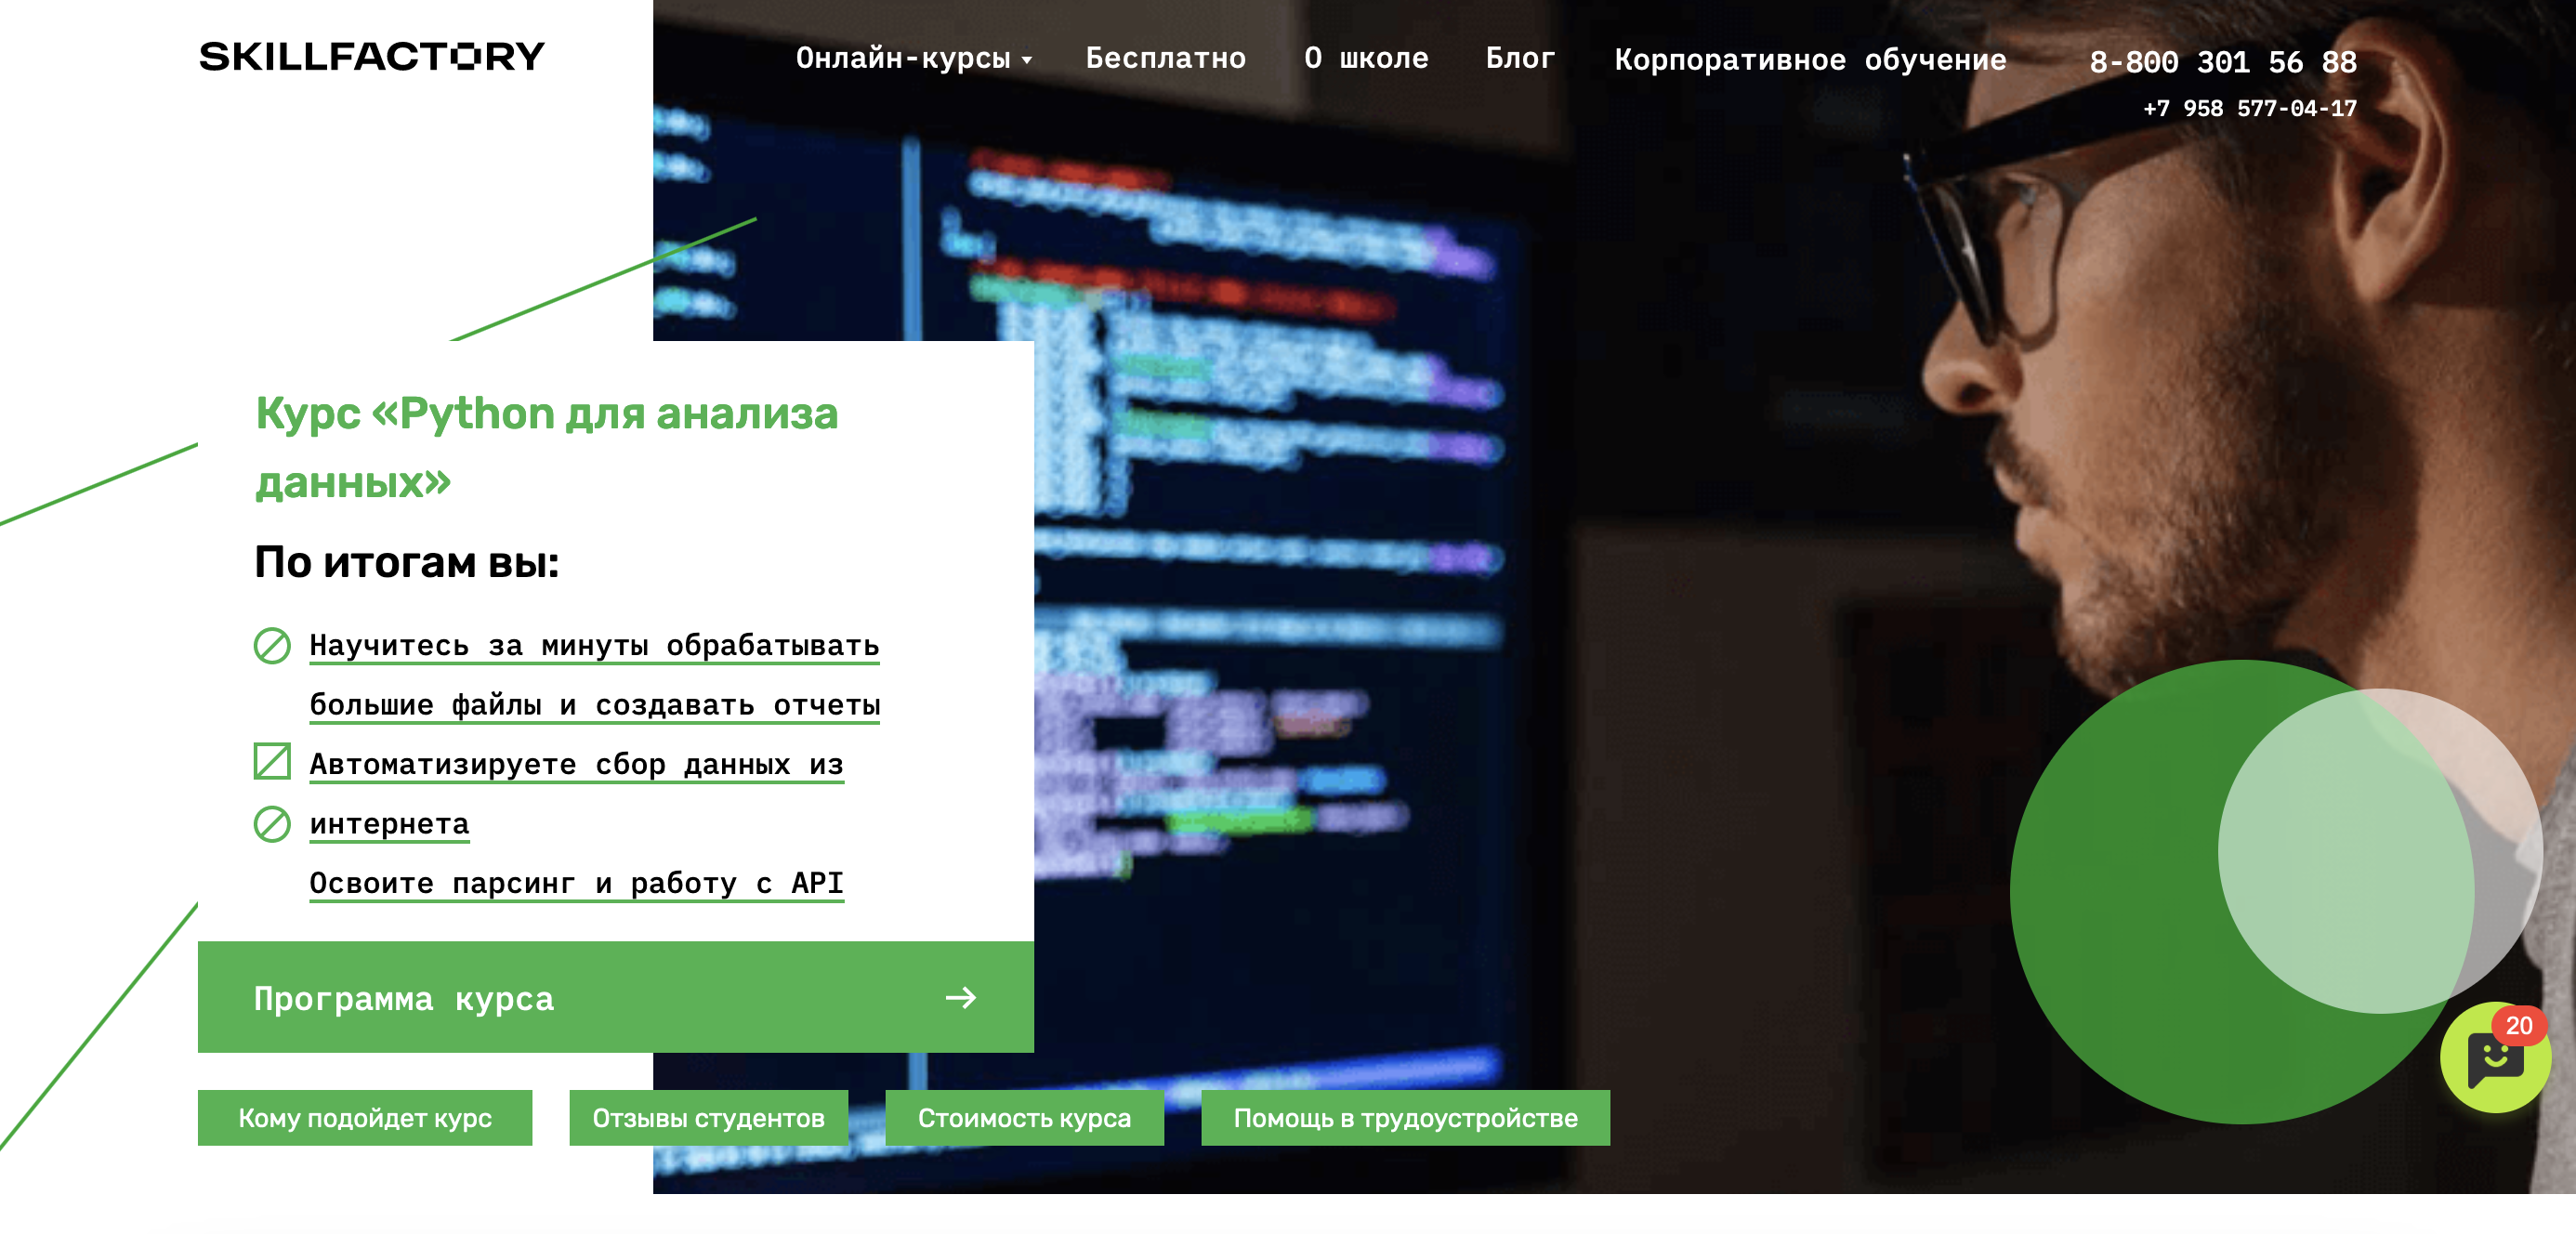
Task: Click the course title Python для анализа данных
Action: (547, 447)
